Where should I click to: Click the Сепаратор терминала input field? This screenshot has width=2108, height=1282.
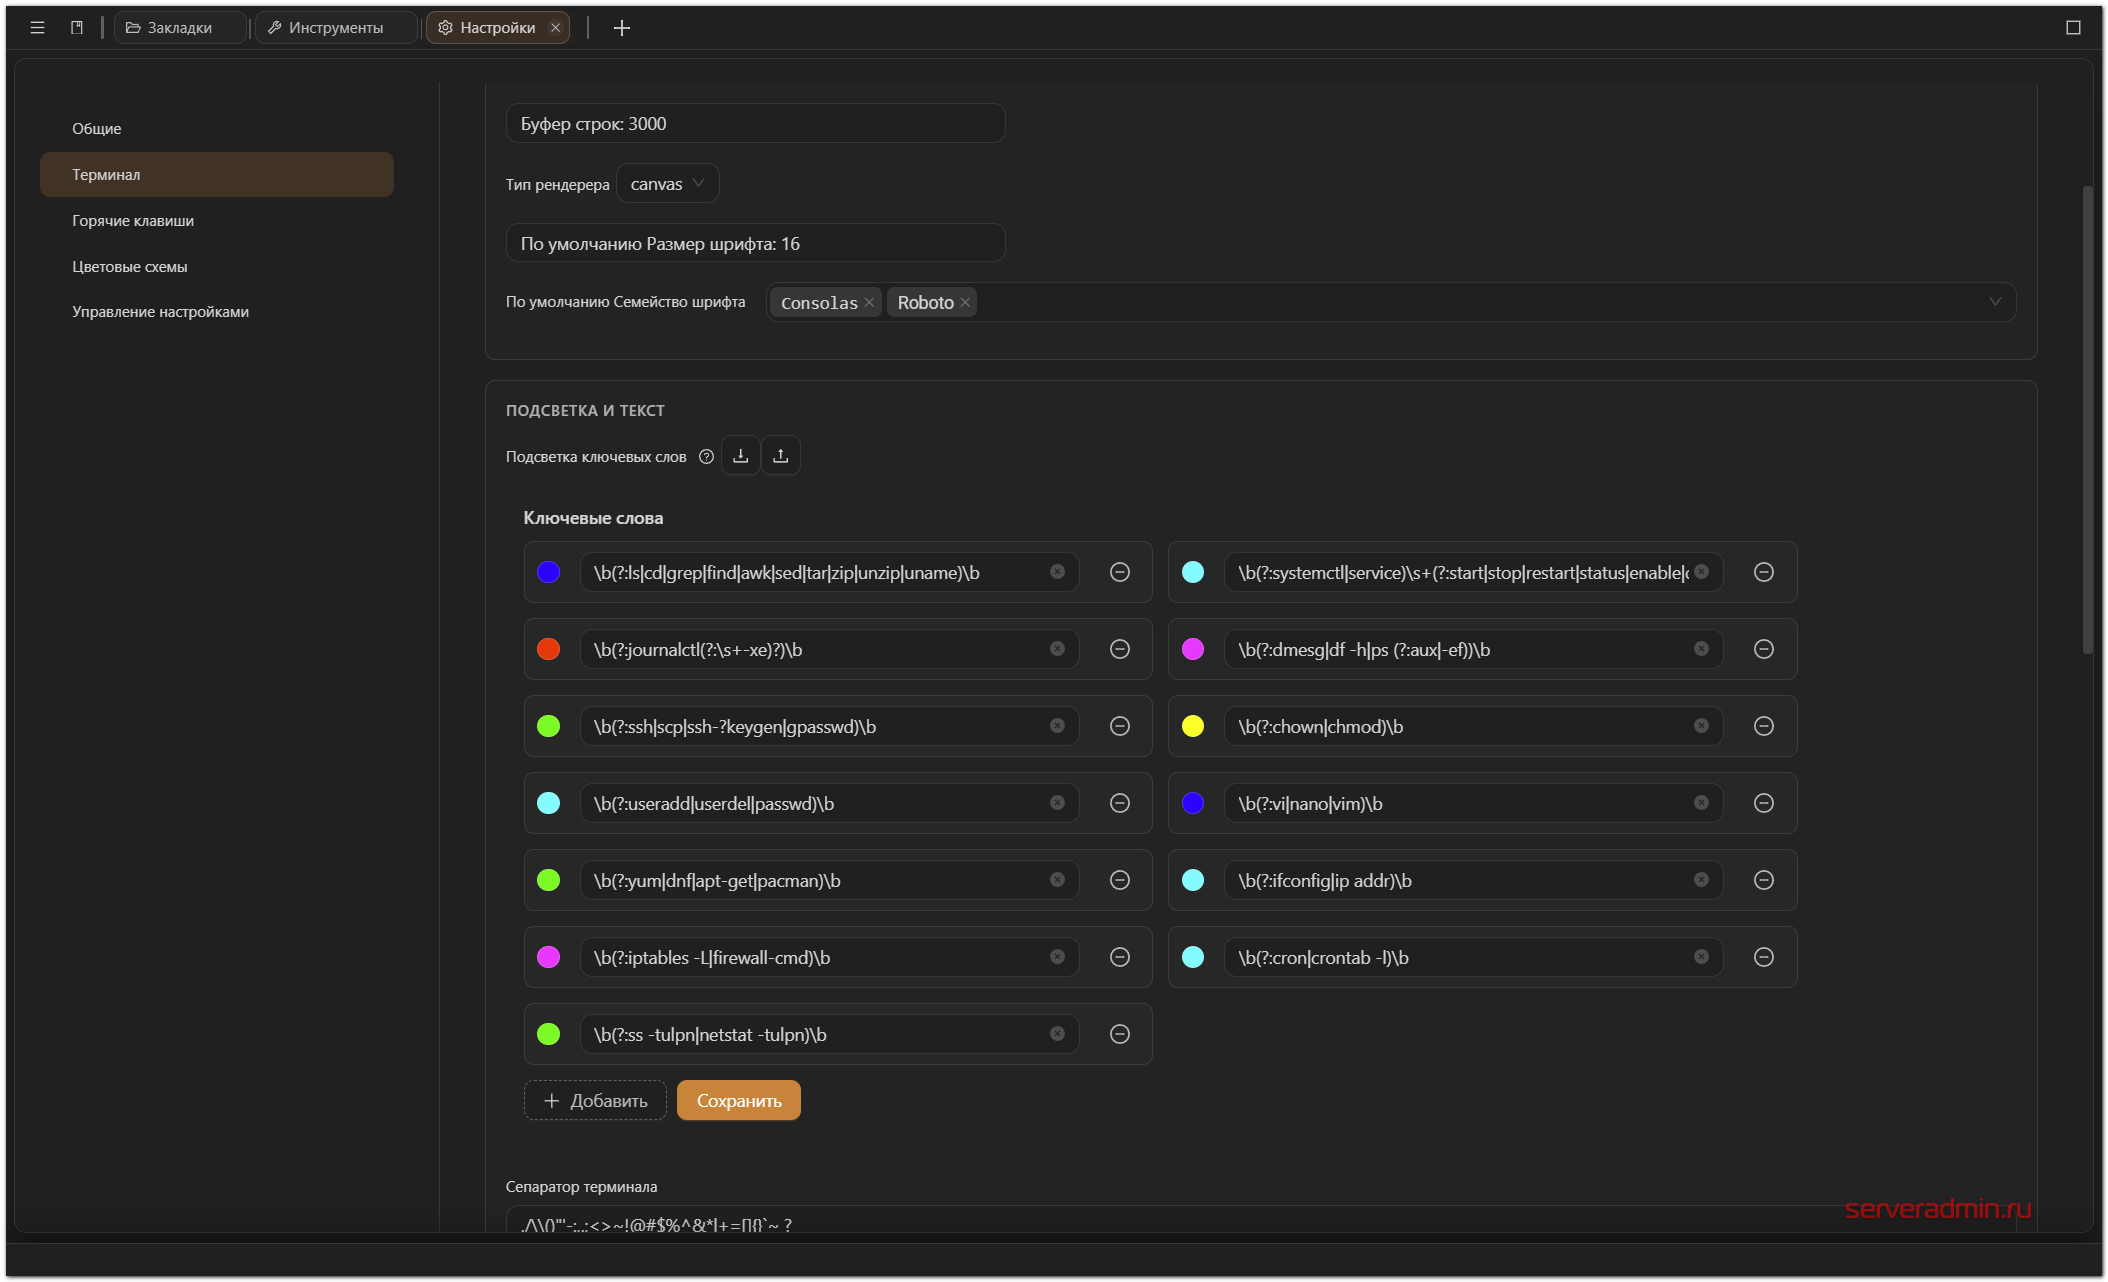[x=1260, y=1220]
